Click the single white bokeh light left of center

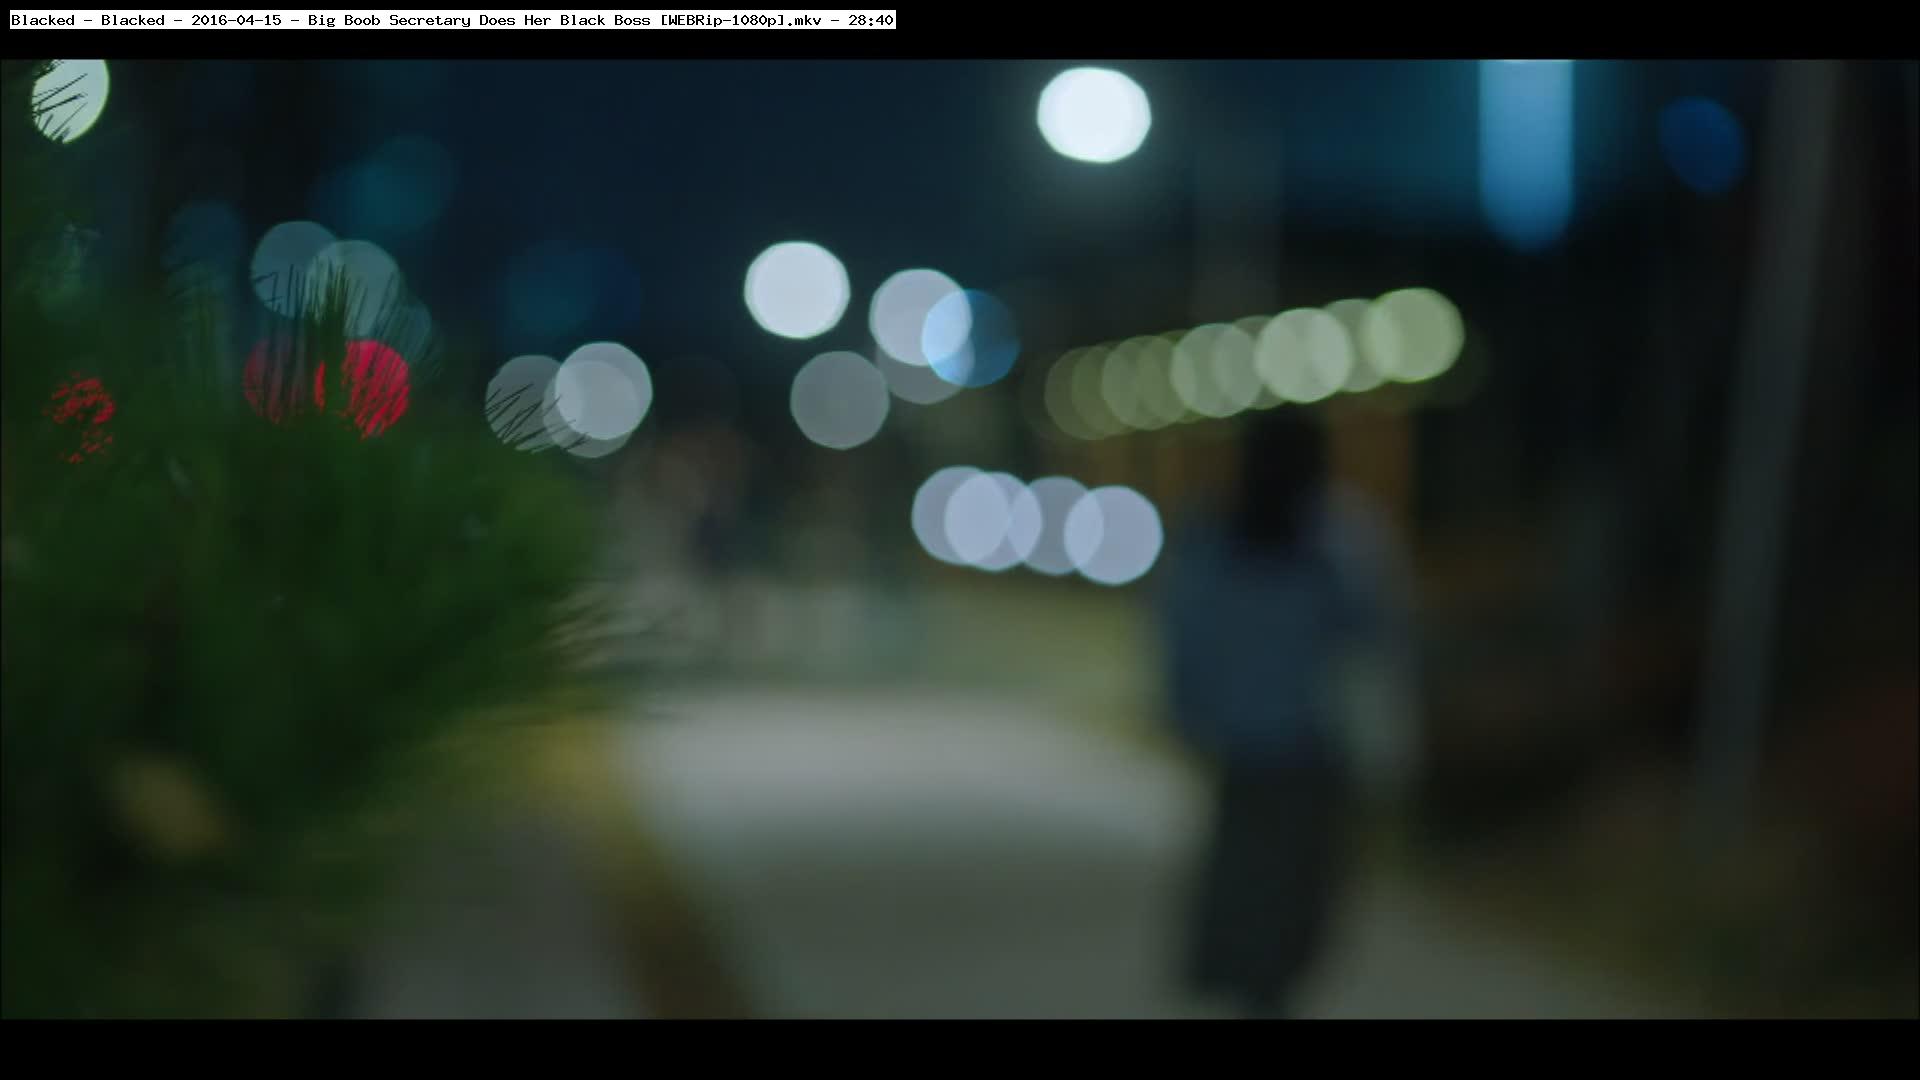pos(796,290)
